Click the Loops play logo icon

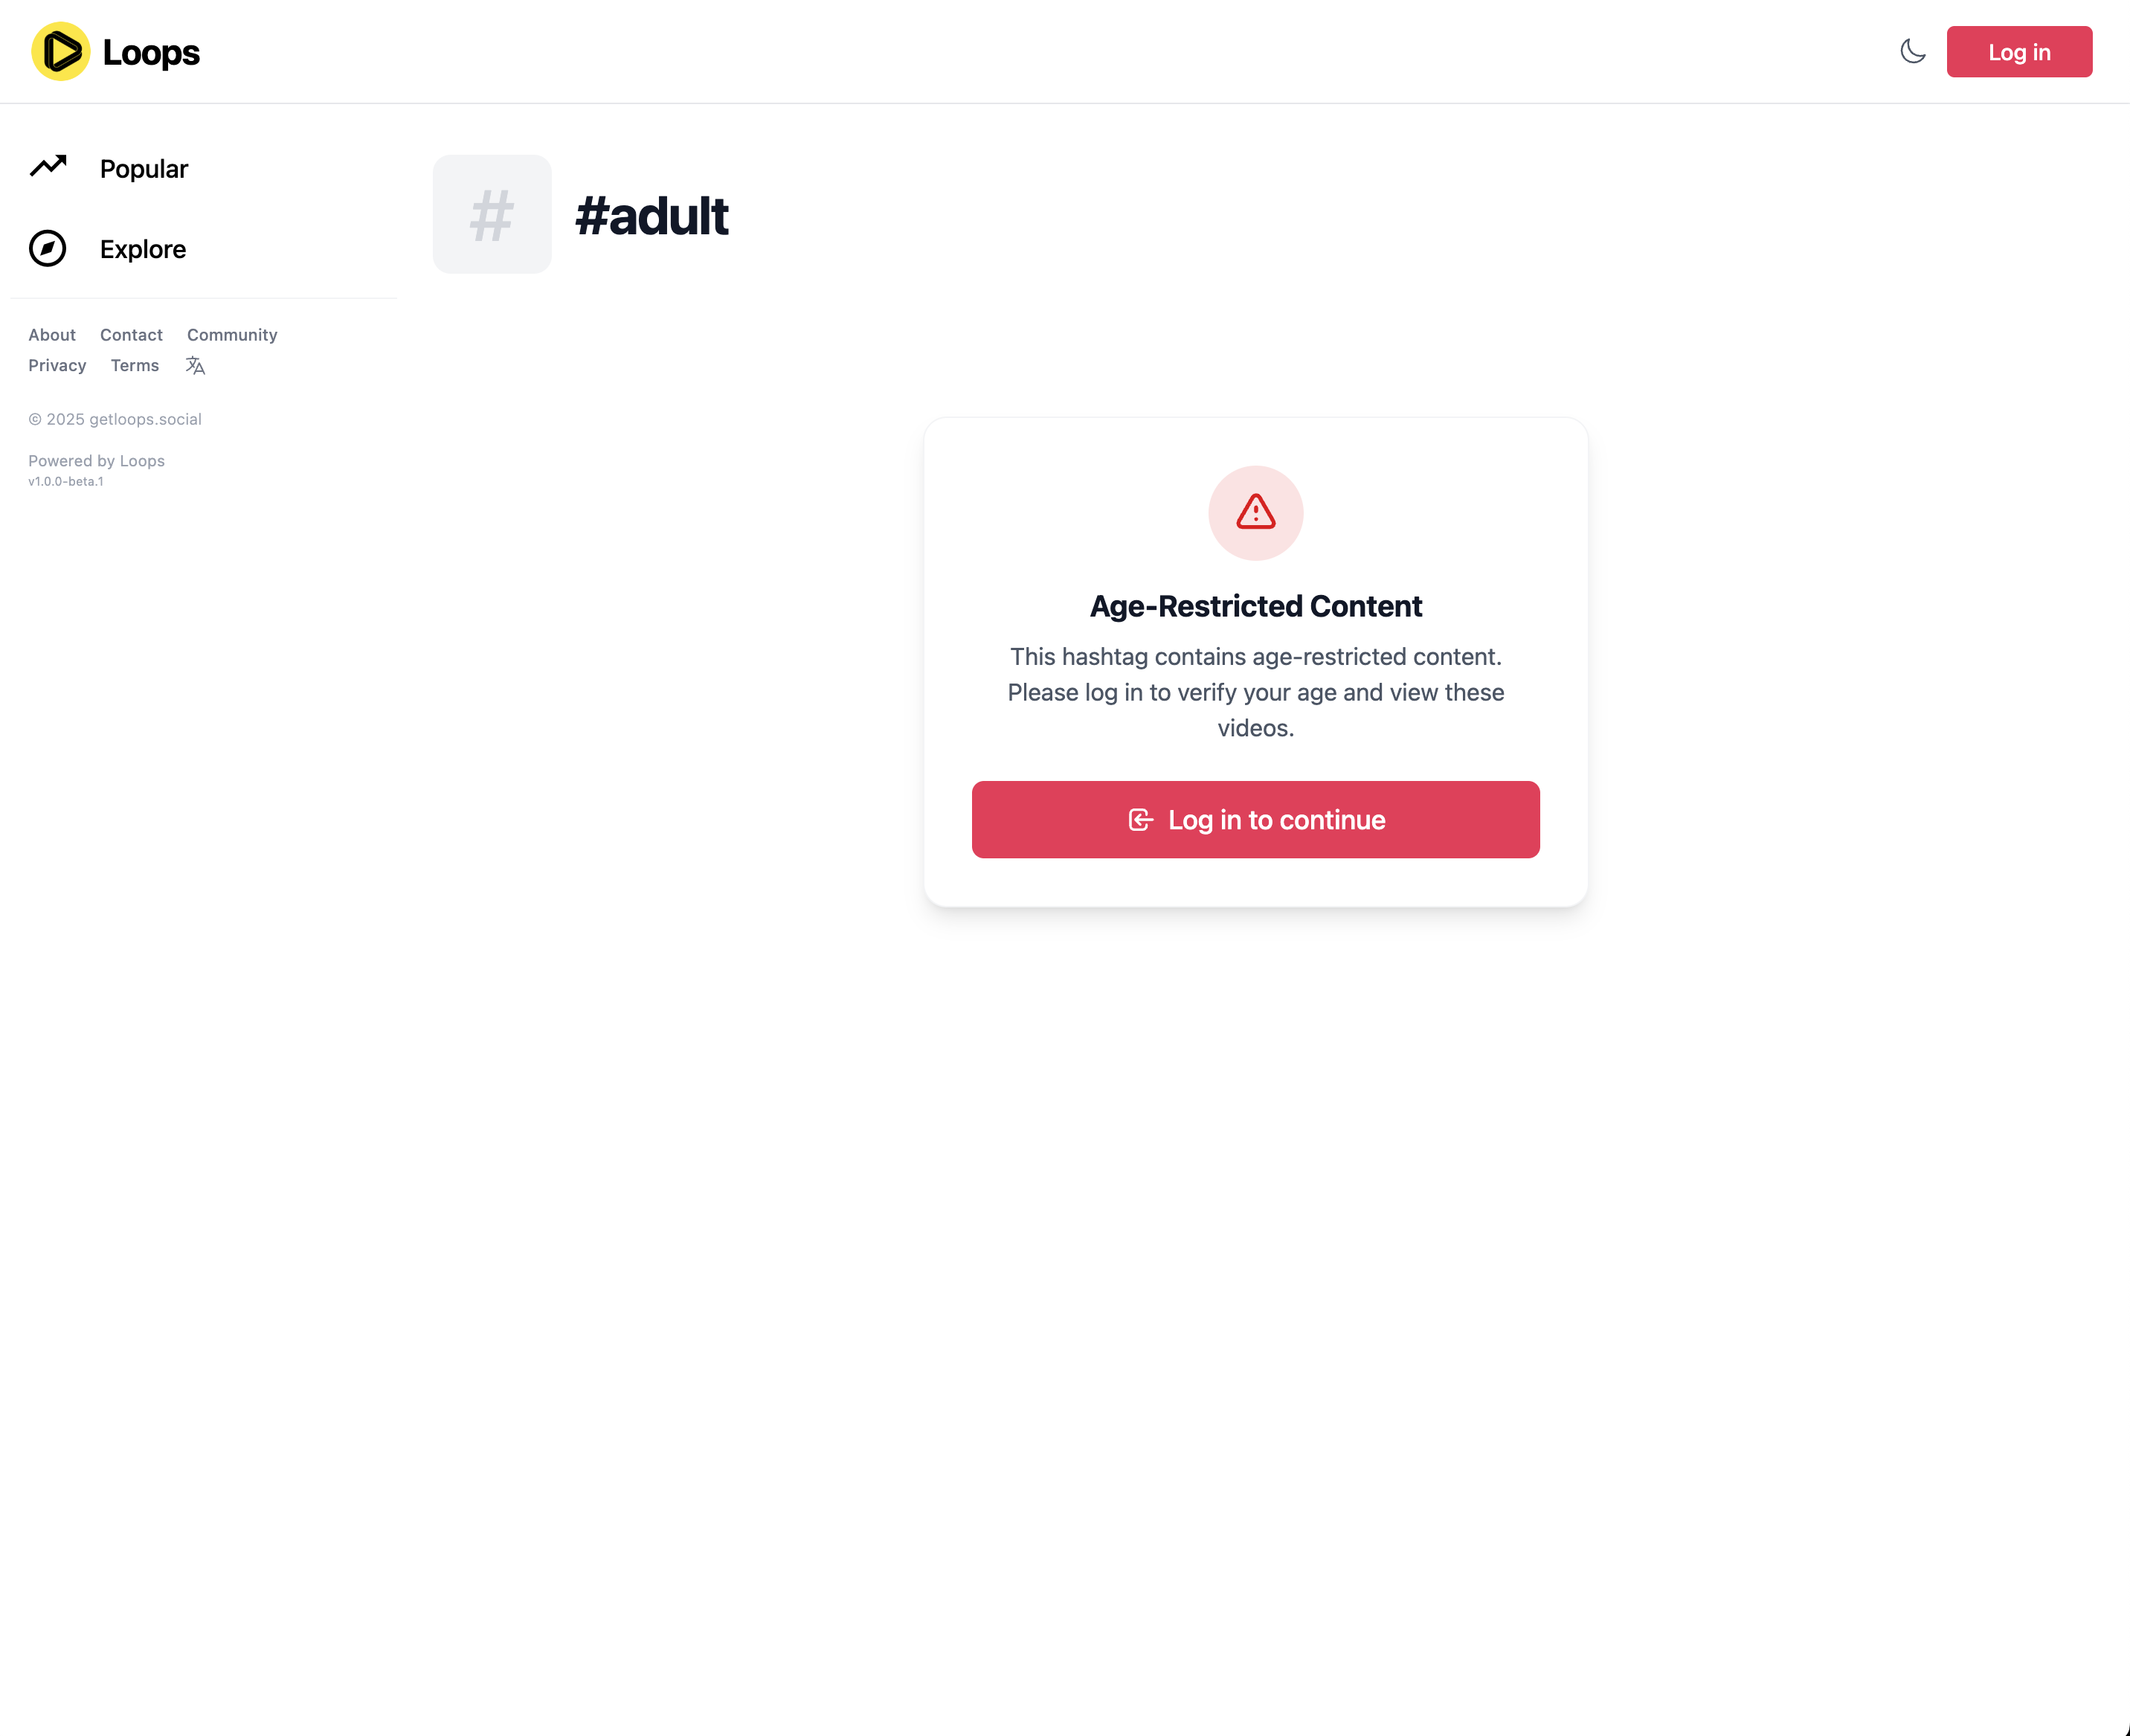pos(61,52)
